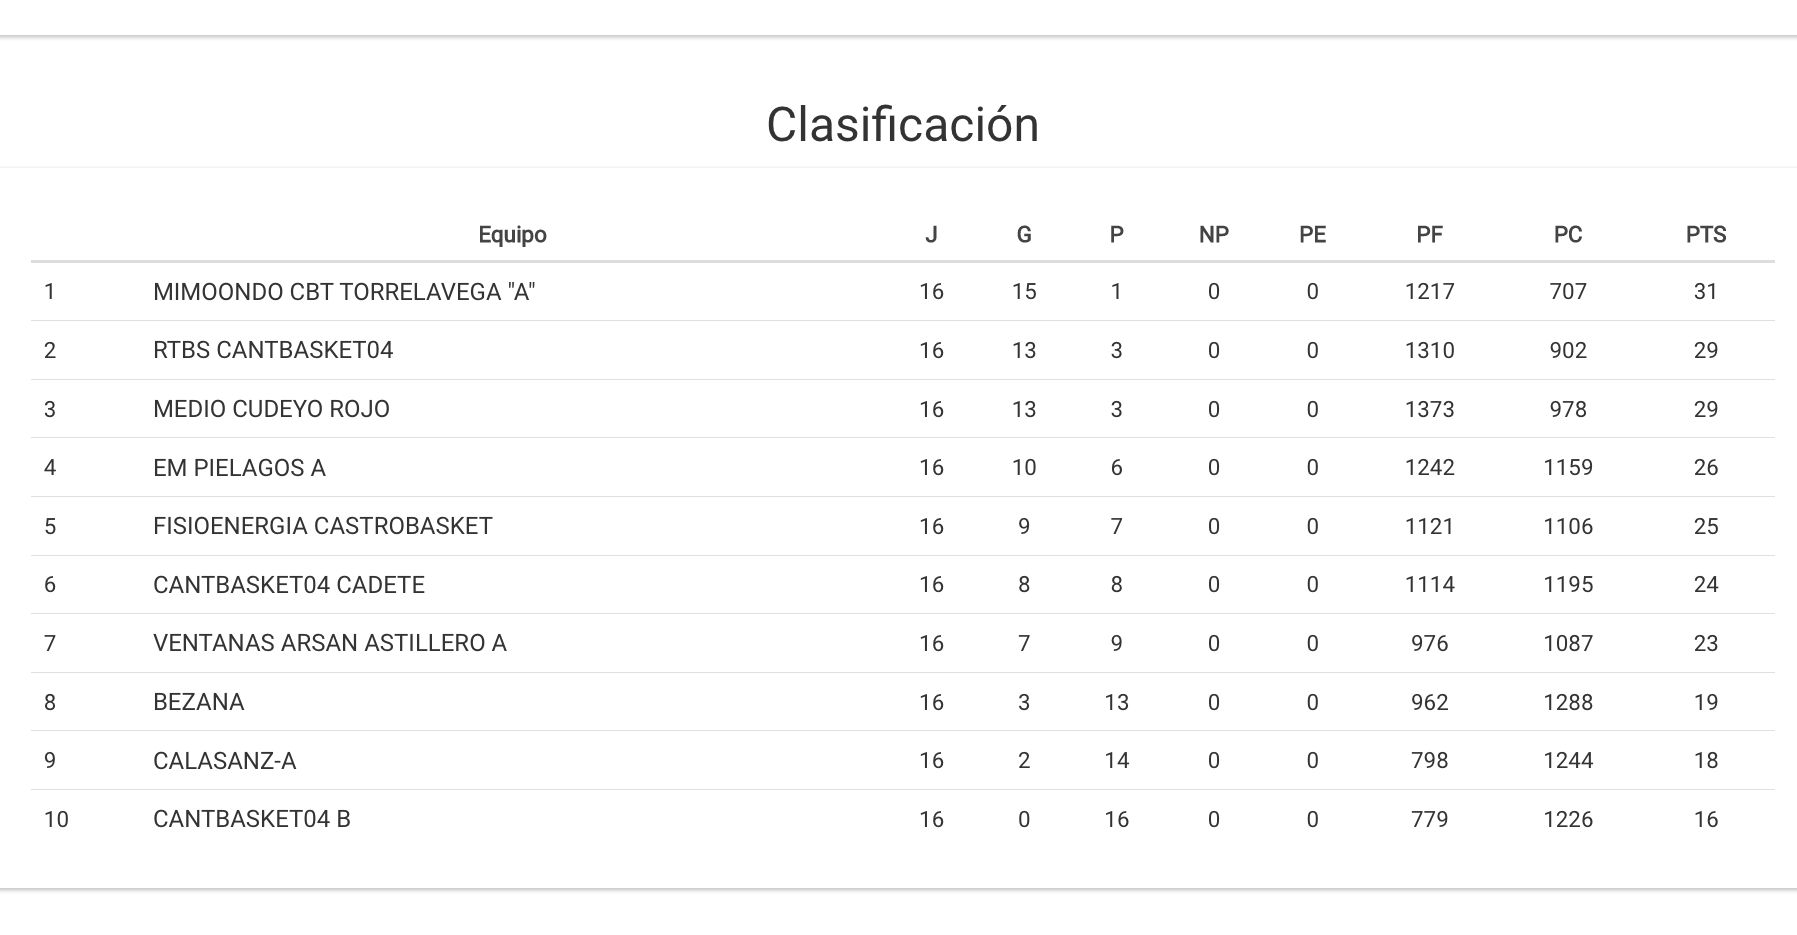Click the PF column header
The image size is (1797, 935).
coord(1429,235)
